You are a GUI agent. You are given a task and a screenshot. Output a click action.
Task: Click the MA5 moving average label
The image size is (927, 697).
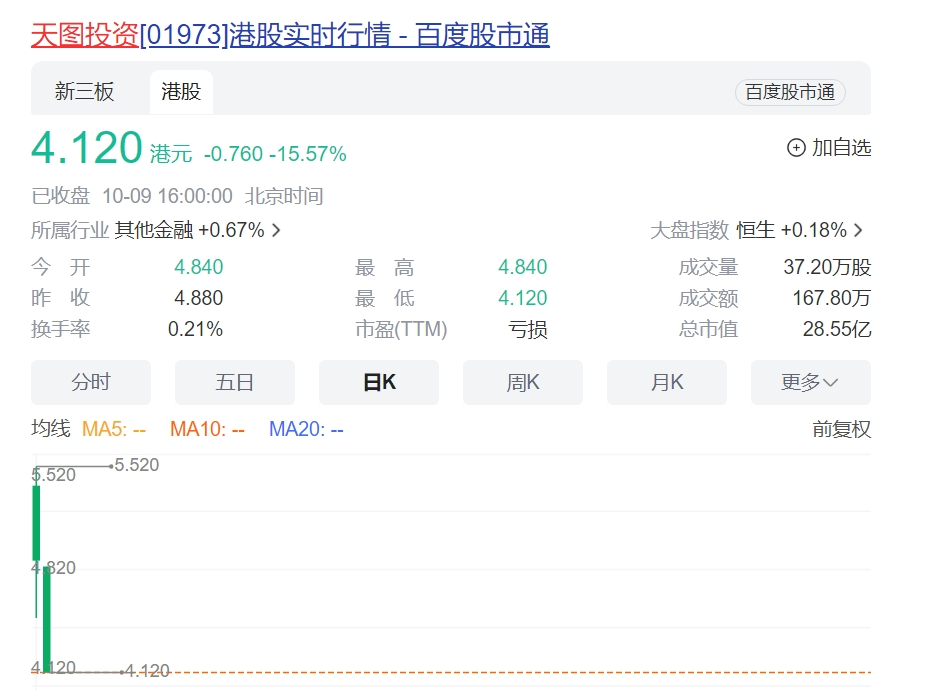tap(113, 429)
